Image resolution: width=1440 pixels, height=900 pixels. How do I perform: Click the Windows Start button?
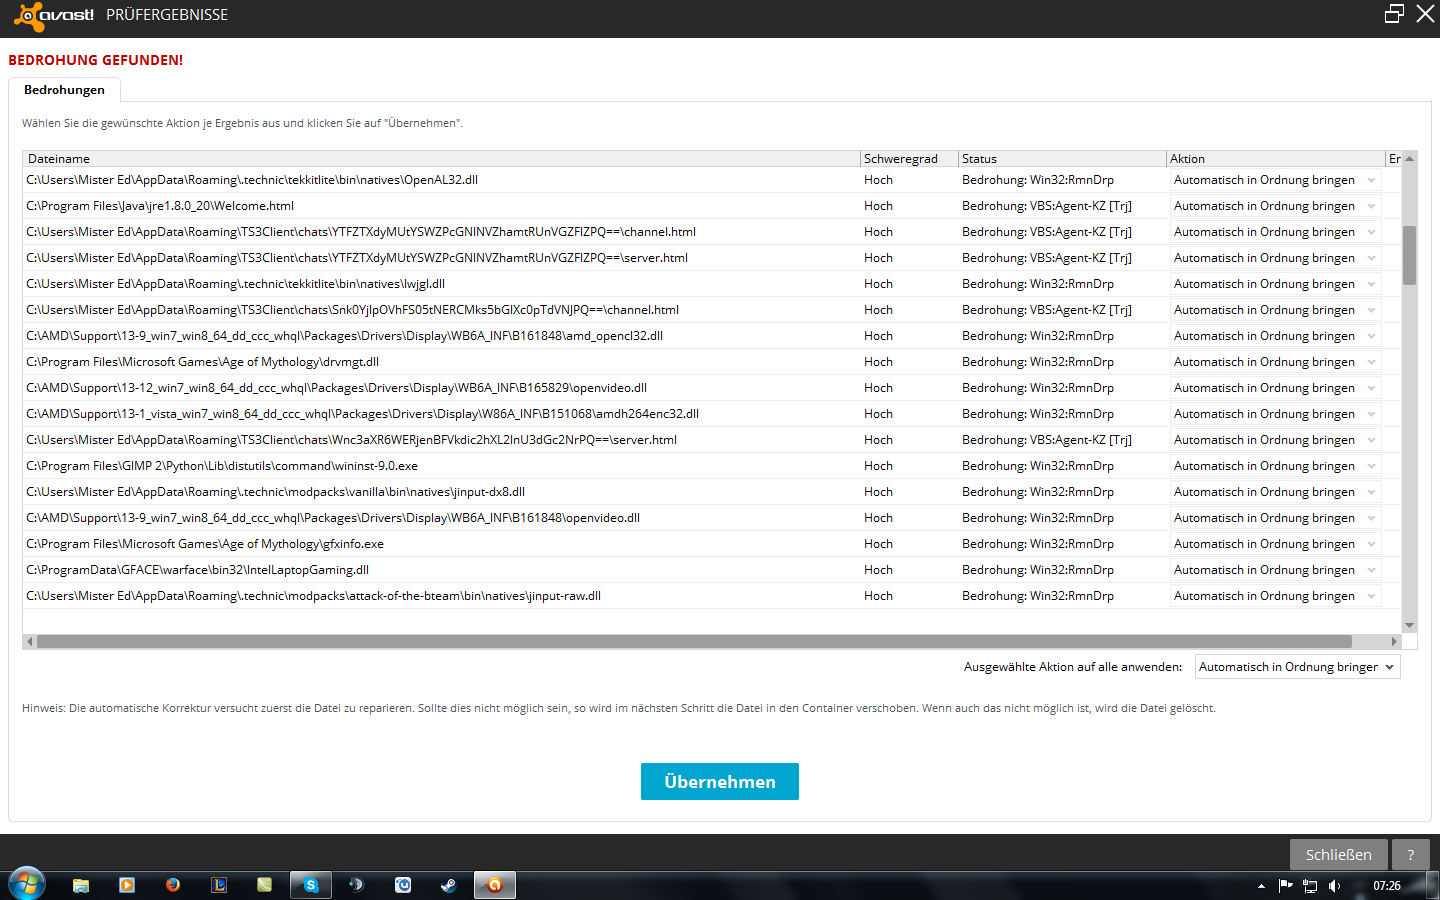click(27, 885)
